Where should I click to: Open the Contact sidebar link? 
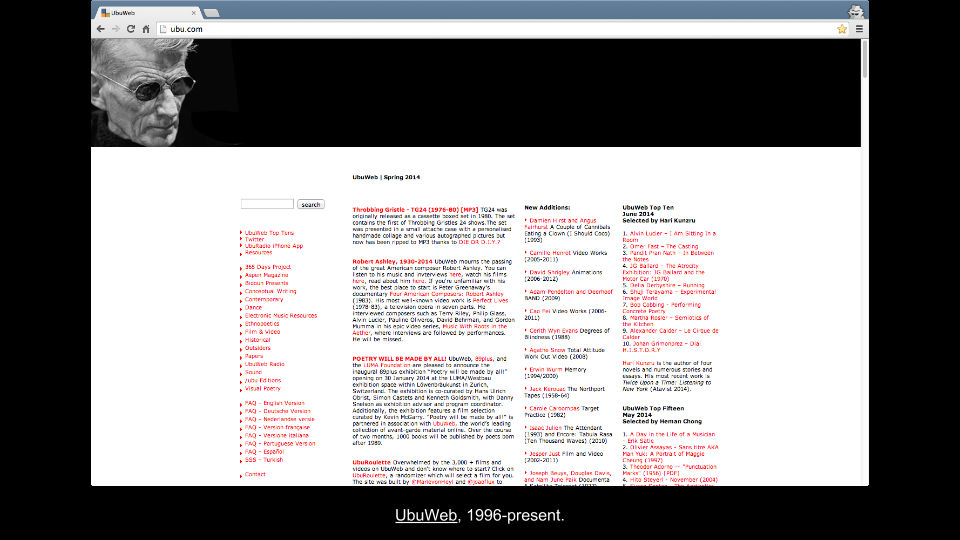click(255, 474)
